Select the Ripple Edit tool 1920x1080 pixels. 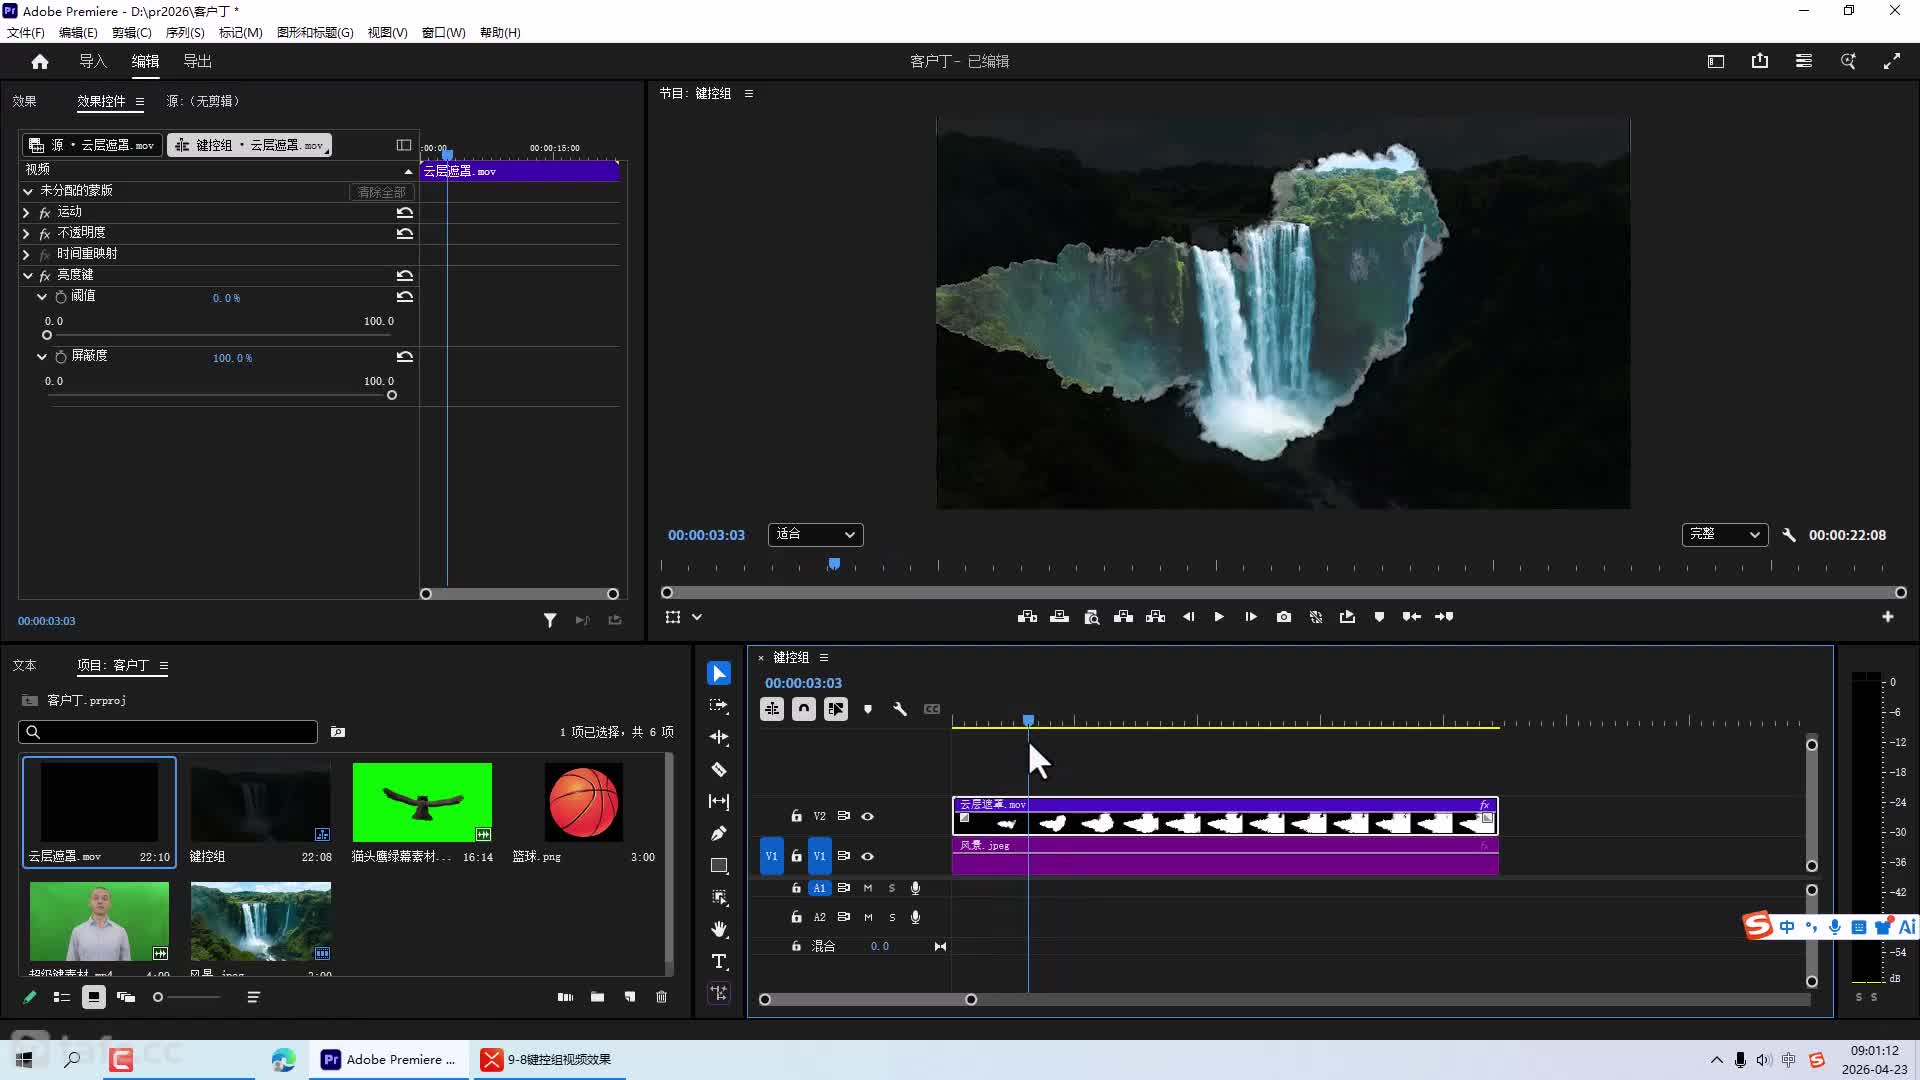click(x=719, y=737)
